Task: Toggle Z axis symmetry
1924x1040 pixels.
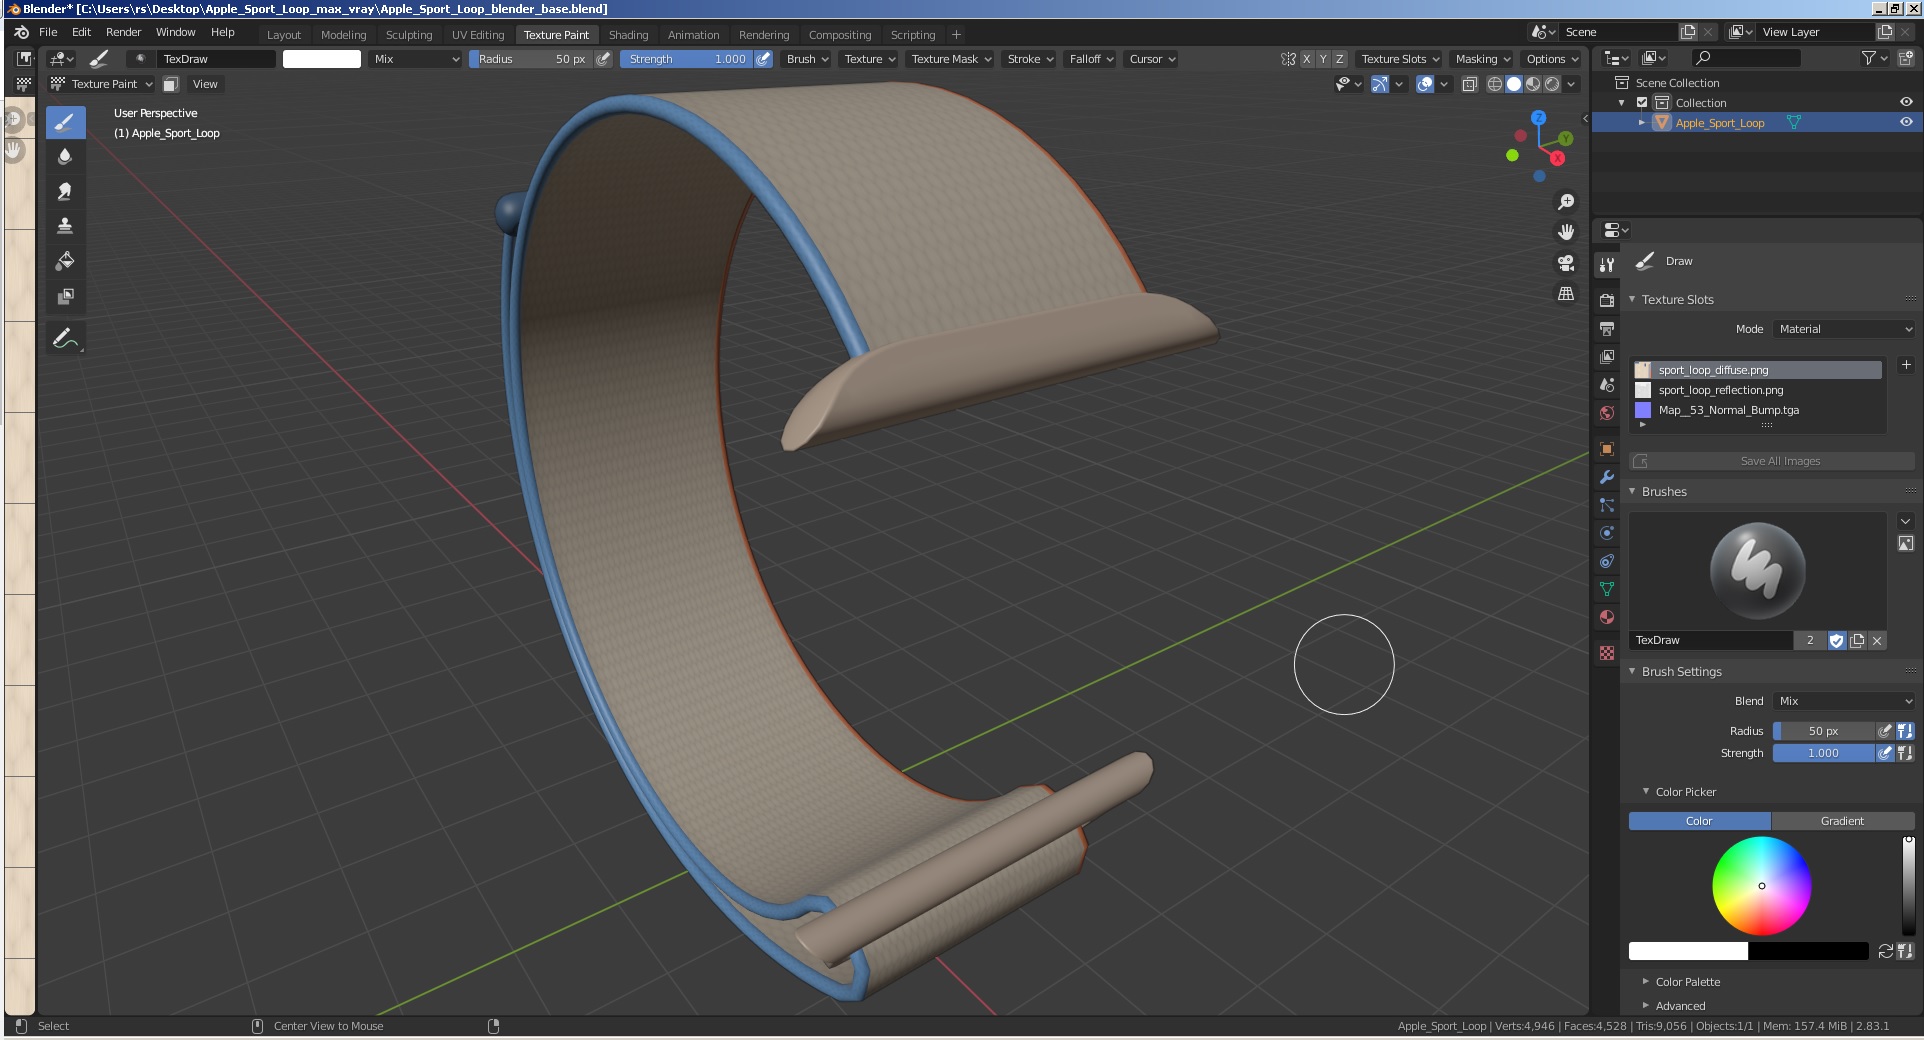Action: [x=1340, y=59]
